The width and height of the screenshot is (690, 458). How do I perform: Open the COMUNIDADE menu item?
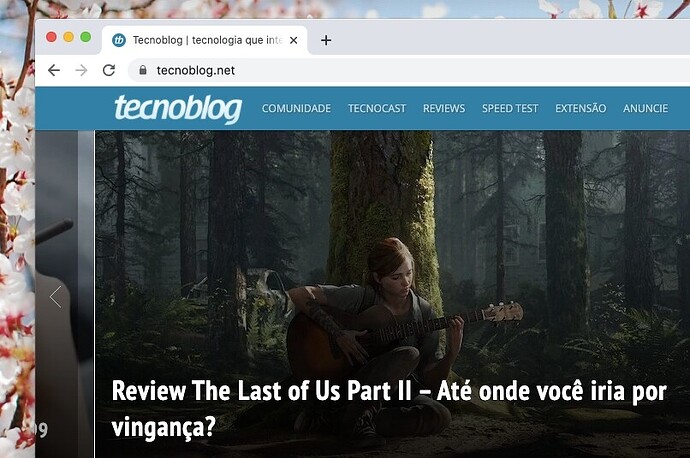[296, 108]
